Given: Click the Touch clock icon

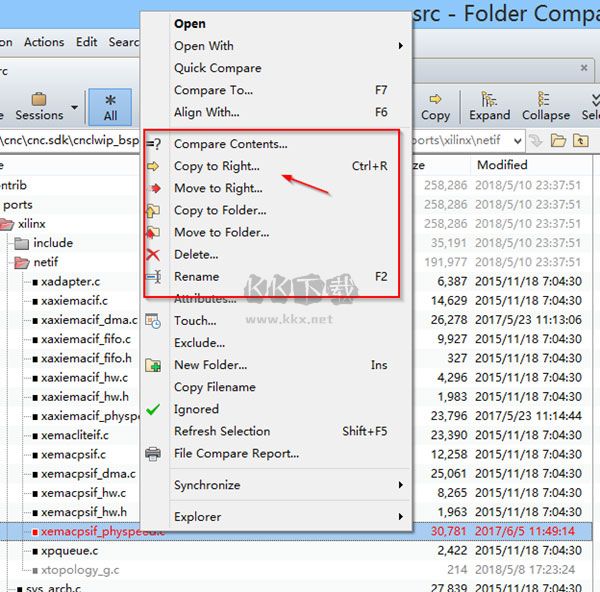Looking at the screenshot, I should (x=153, y=321).
